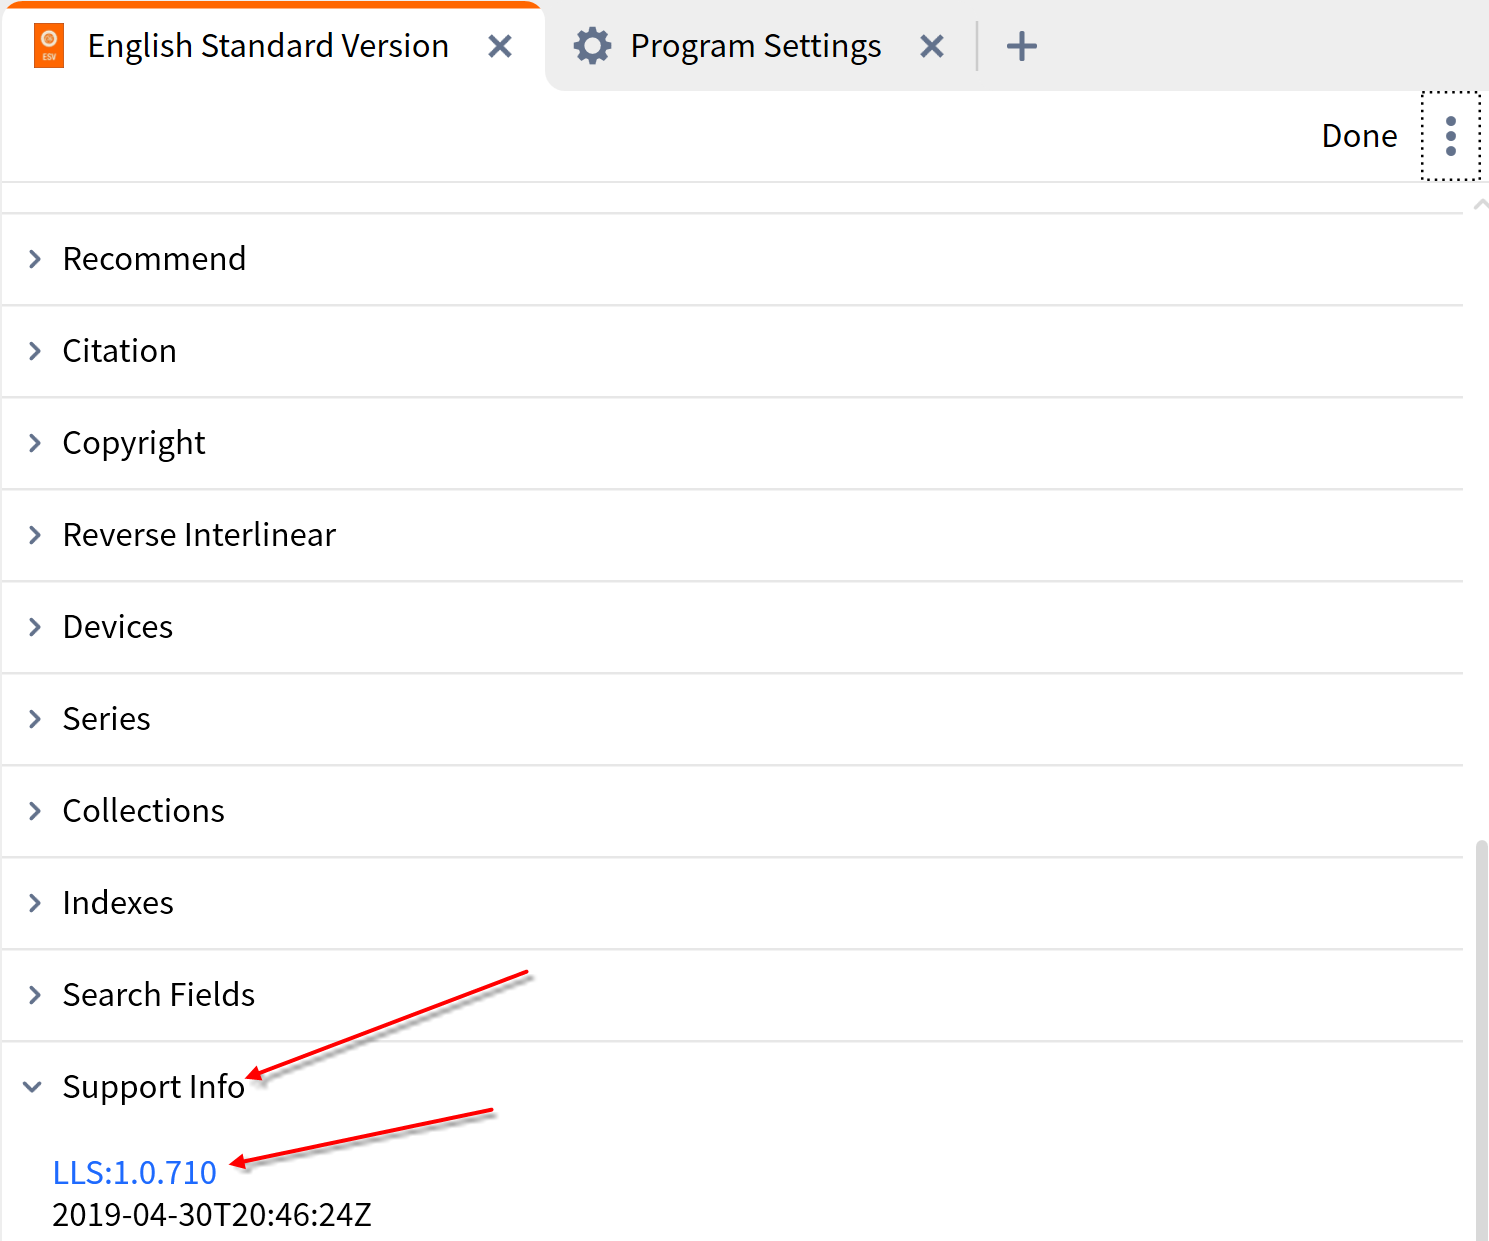Select the Search Fields heading text
The height and width of the screenshot is (1241, 1489).
point(159,995)
